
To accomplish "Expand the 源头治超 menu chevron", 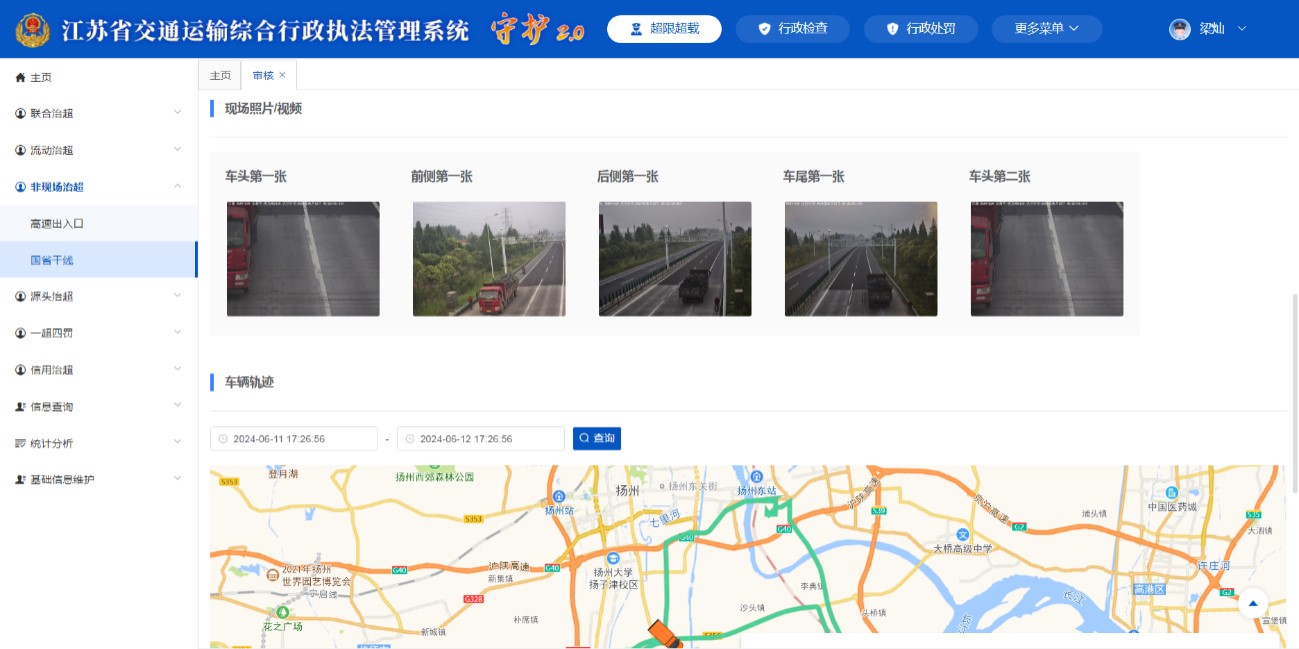I will pyautogui.click(x=177, y=296).
